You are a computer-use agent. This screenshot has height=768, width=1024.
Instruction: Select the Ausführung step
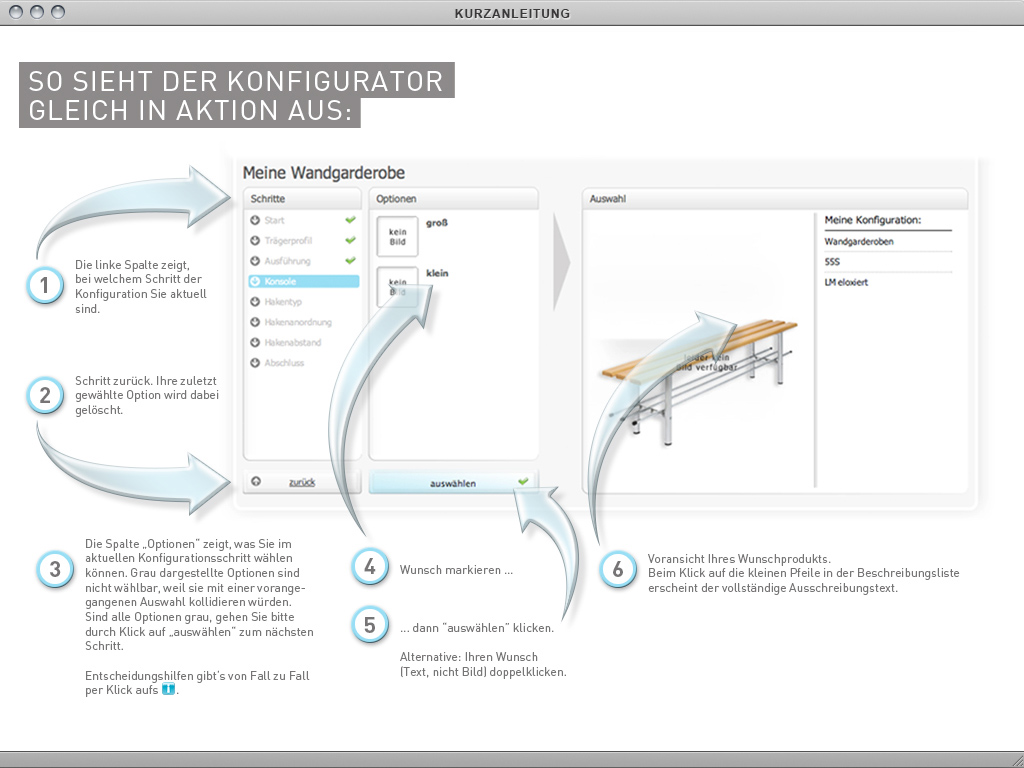pos(287,261)
